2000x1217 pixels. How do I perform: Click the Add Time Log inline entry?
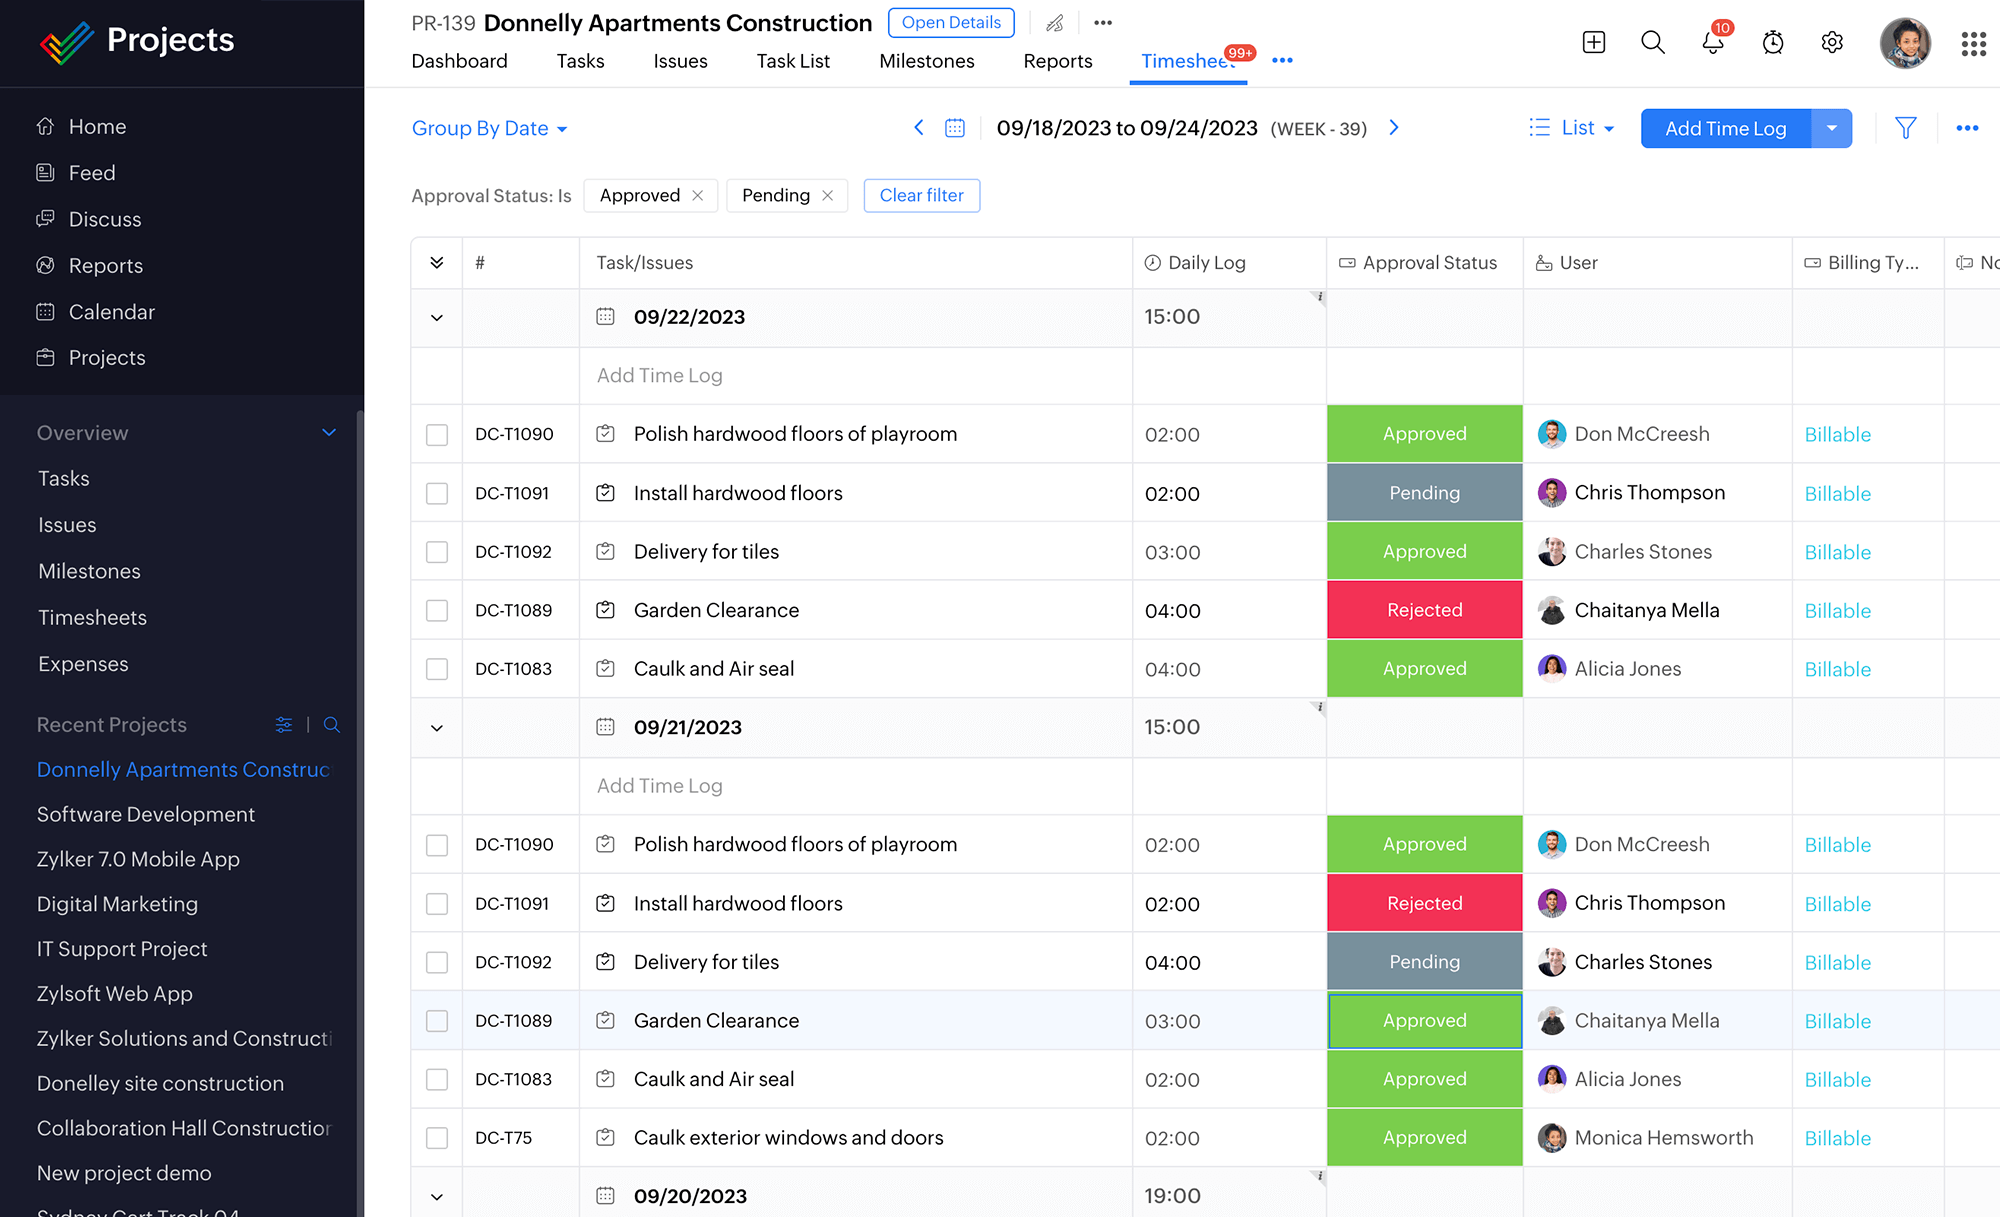(659, 374)
